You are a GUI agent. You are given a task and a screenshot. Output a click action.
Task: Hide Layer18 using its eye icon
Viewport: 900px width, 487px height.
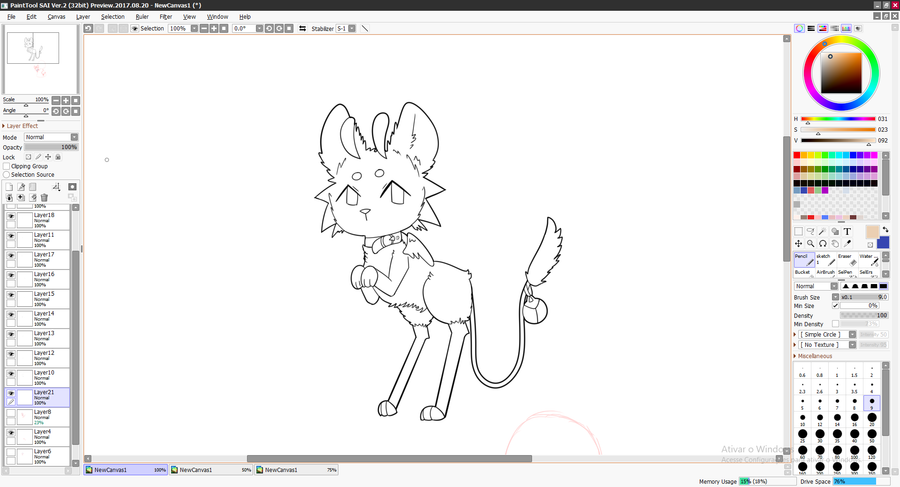(11, 216)
